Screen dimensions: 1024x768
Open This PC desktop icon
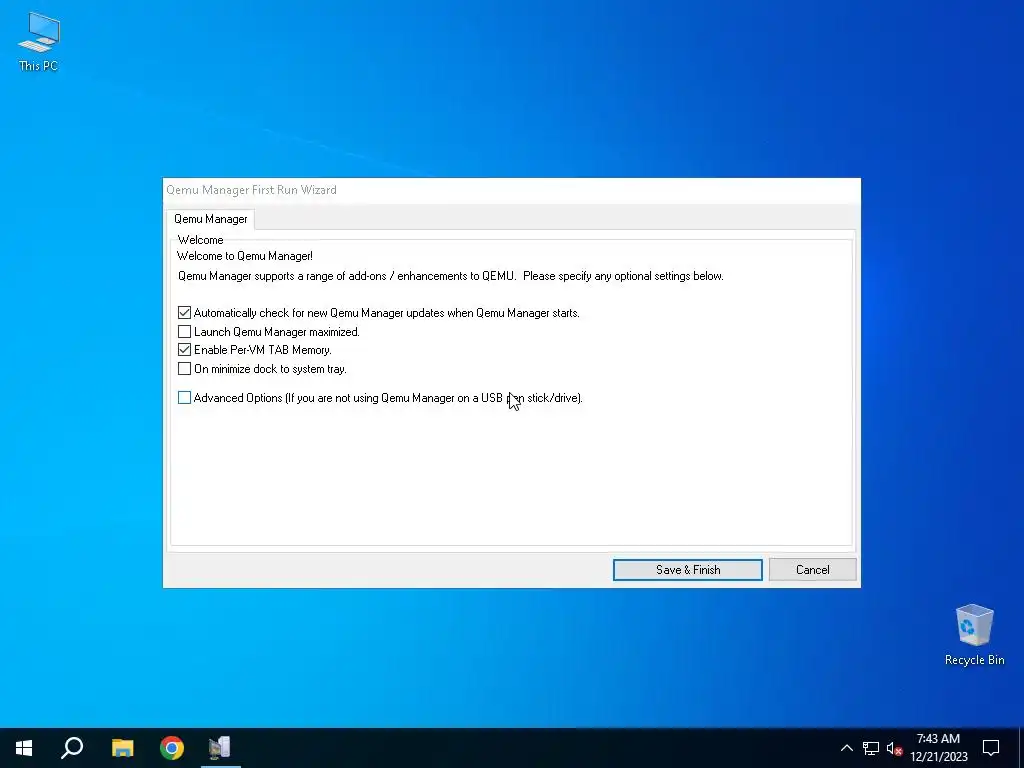[39, 40]
